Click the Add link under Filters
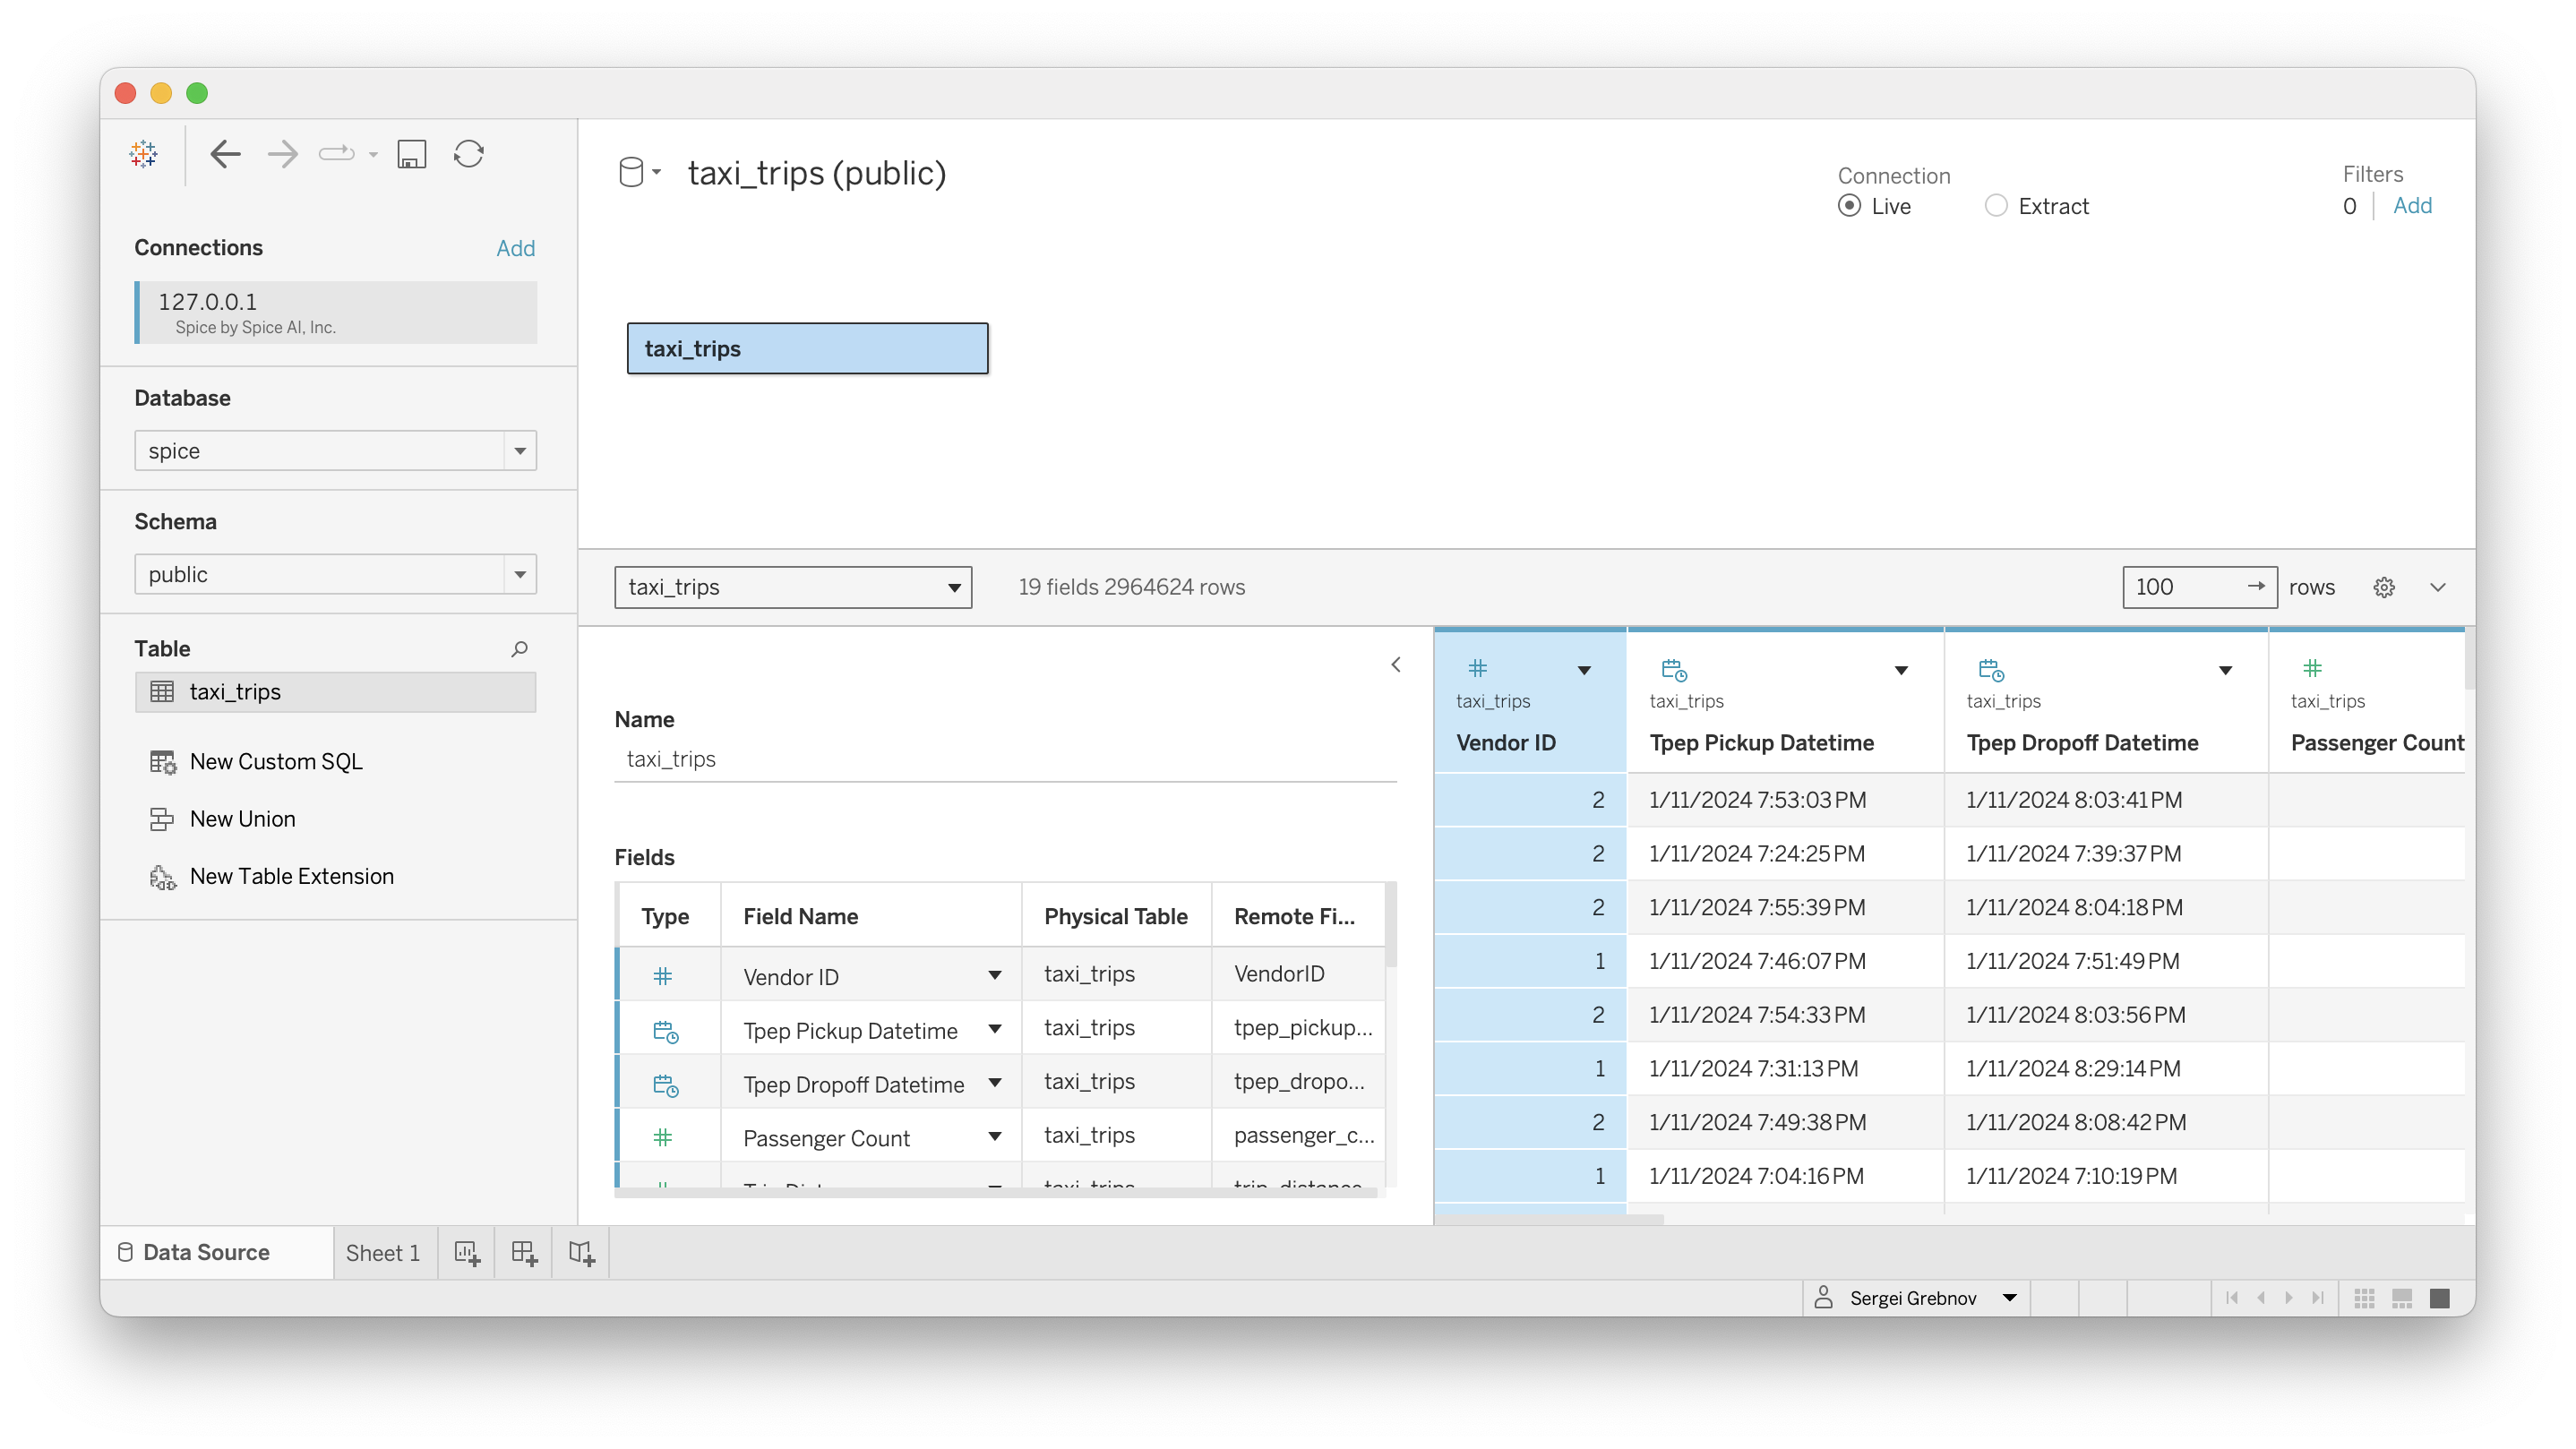Image resolution: width=2576 pixels, height=1449 pixels. click(x=2413, y=206)
